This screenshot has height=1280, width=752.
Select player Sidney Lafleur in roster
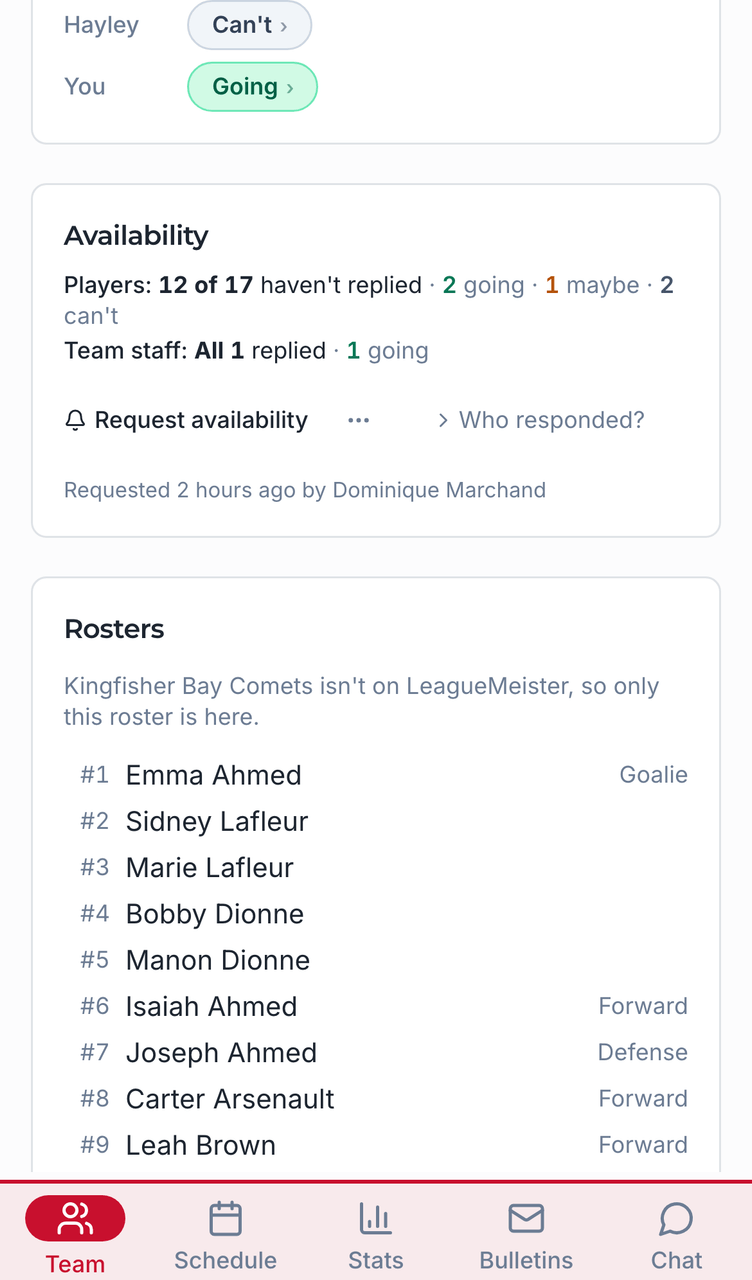pyautogui.click(x=384, y=821)
